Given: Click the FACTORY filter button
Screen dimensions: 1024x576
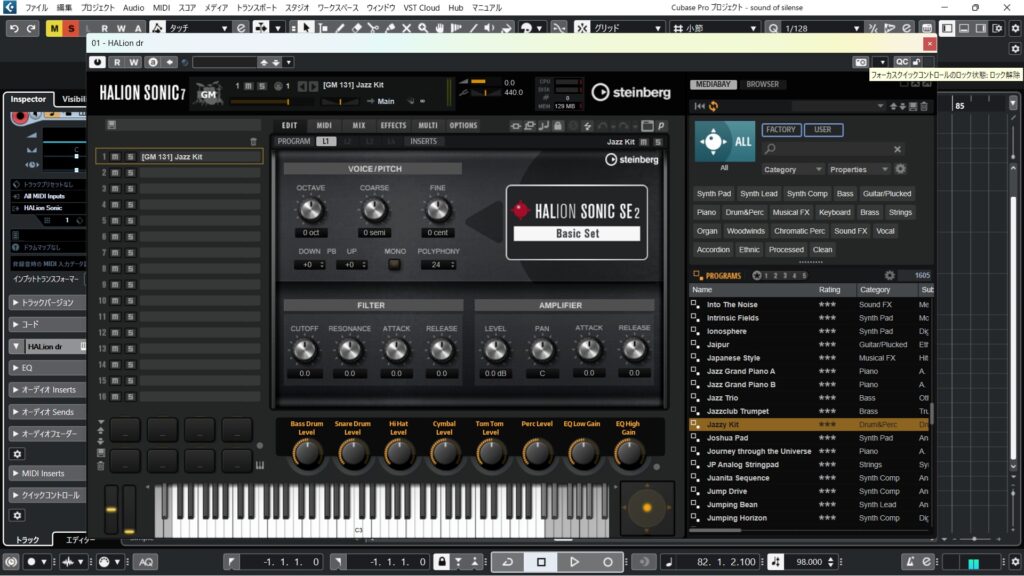Looking at the screenshot, I should (x=781, y=130).
